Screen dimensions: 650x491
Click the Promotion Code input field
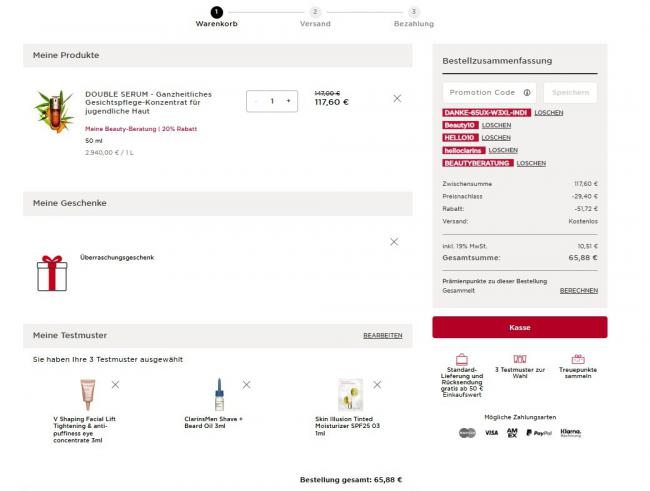tap(482, 92)
